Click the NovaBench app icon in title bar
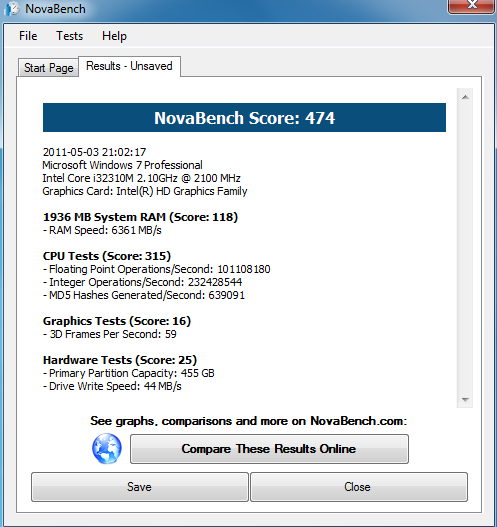497x527 pixels. coord(12,8)
